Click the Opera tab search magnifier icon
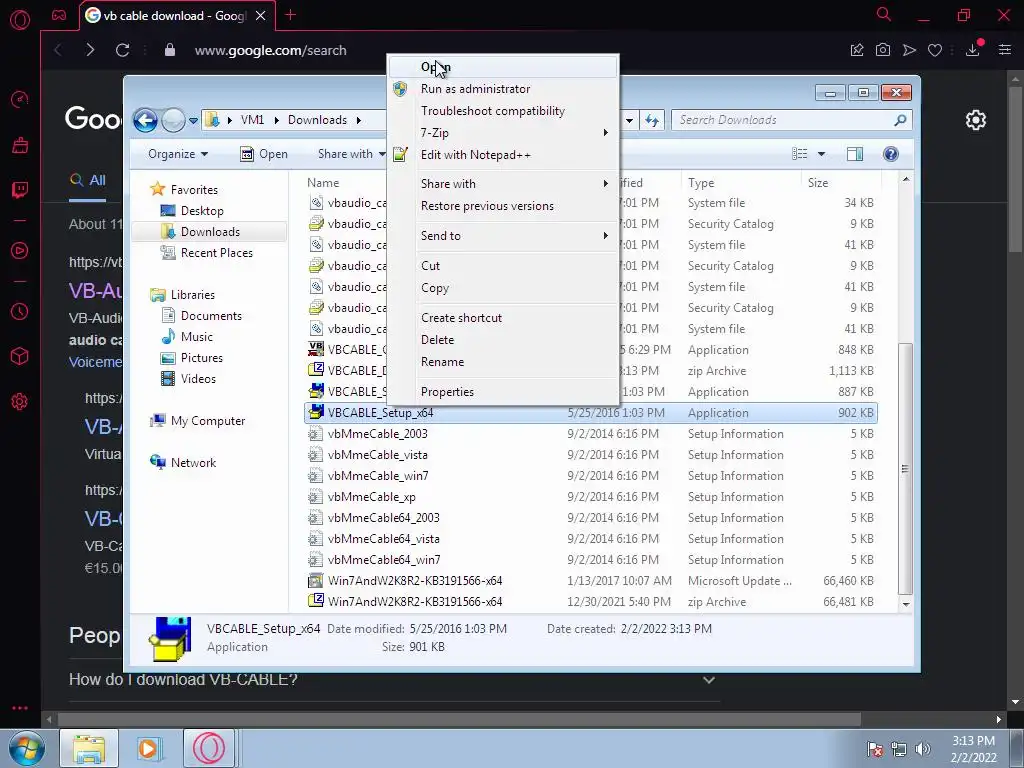 883,14
